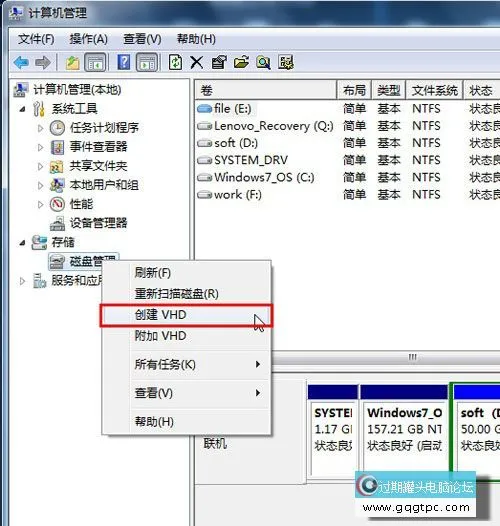The height and width of the screenshot is (526, 500).
Task: Open the 操作(A) menu
Action: [88, 39]
